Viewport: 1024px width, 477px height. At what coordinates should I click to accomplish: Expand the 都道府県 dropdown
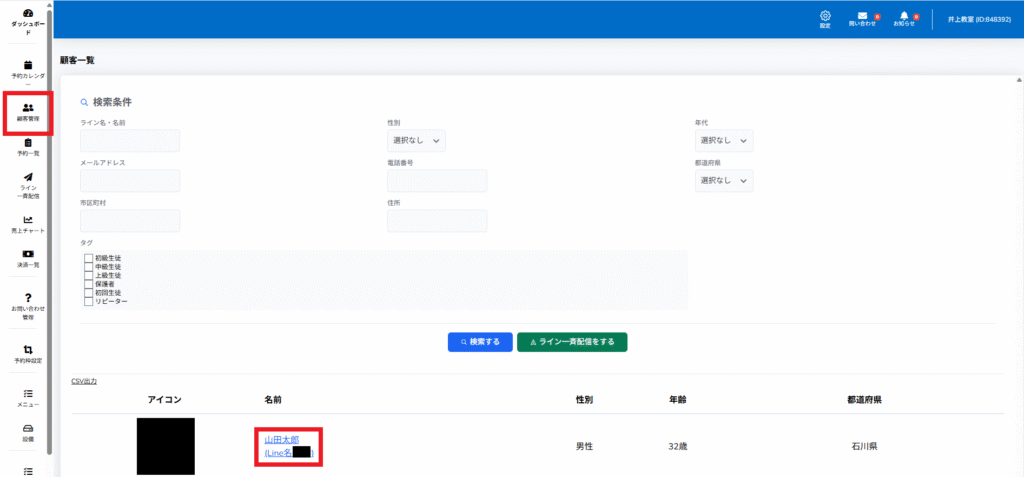[723, 181]
